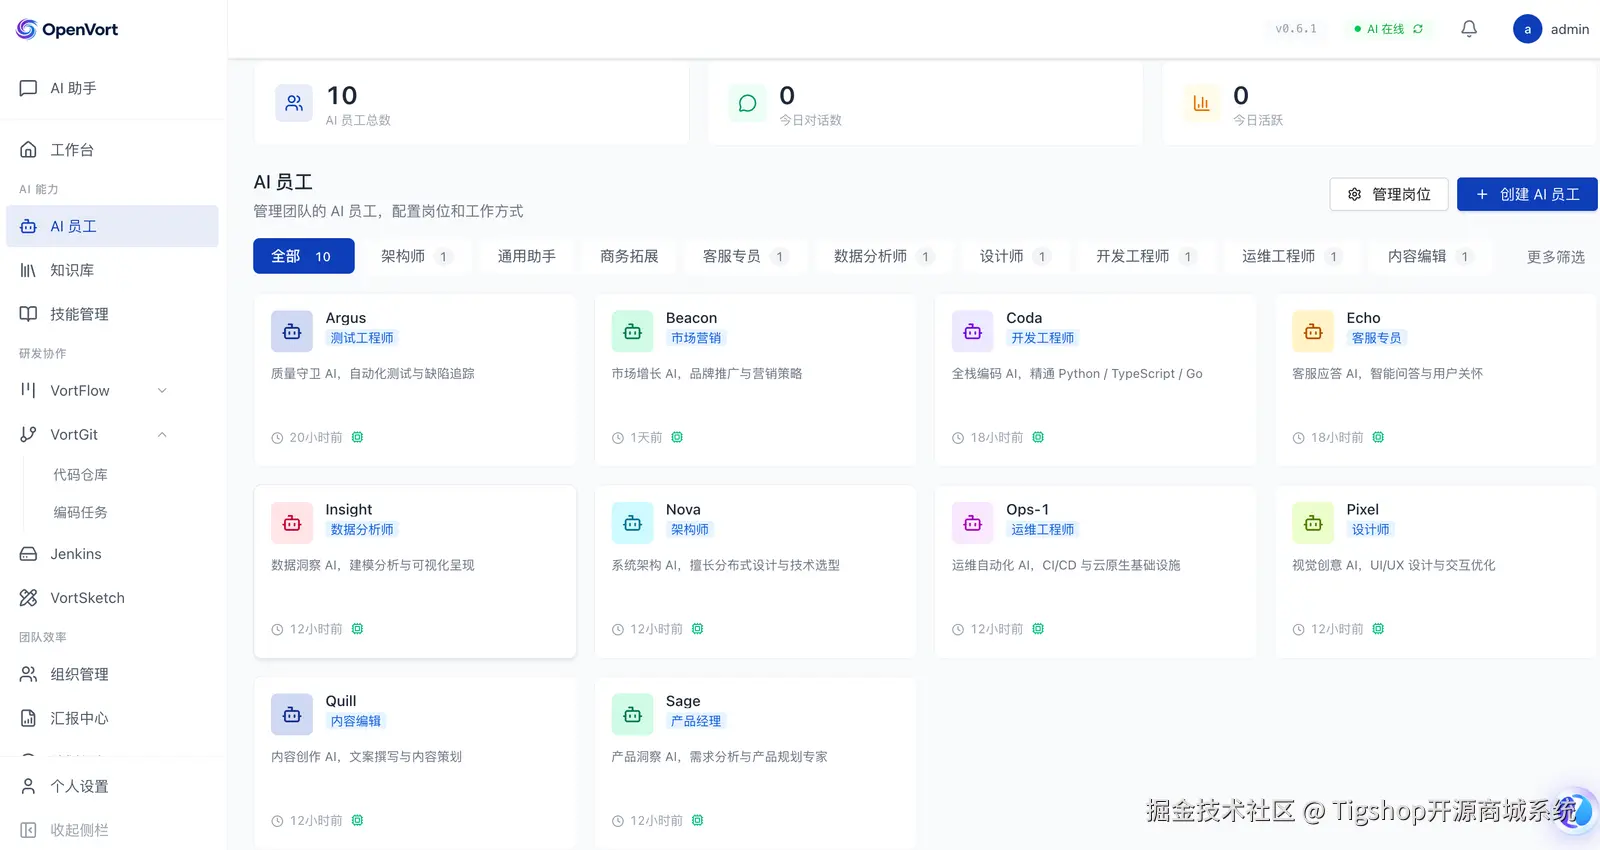The height and width of the screenshot is (850, 1600).
Task: Click 18小时前 timestamp on Coda card
Action: (996, 438)
